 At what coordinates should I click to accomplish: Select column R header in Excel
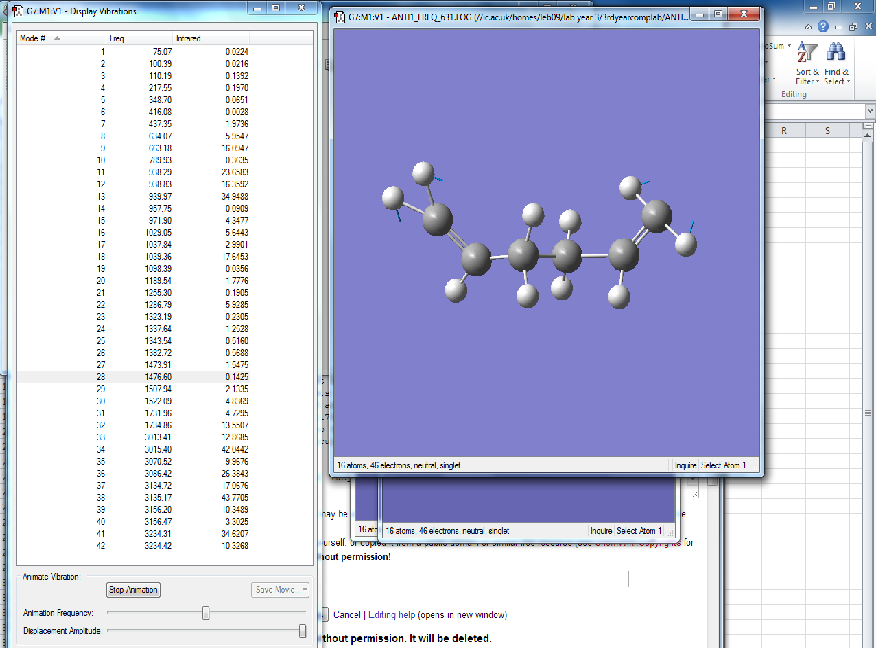(783, 131)
